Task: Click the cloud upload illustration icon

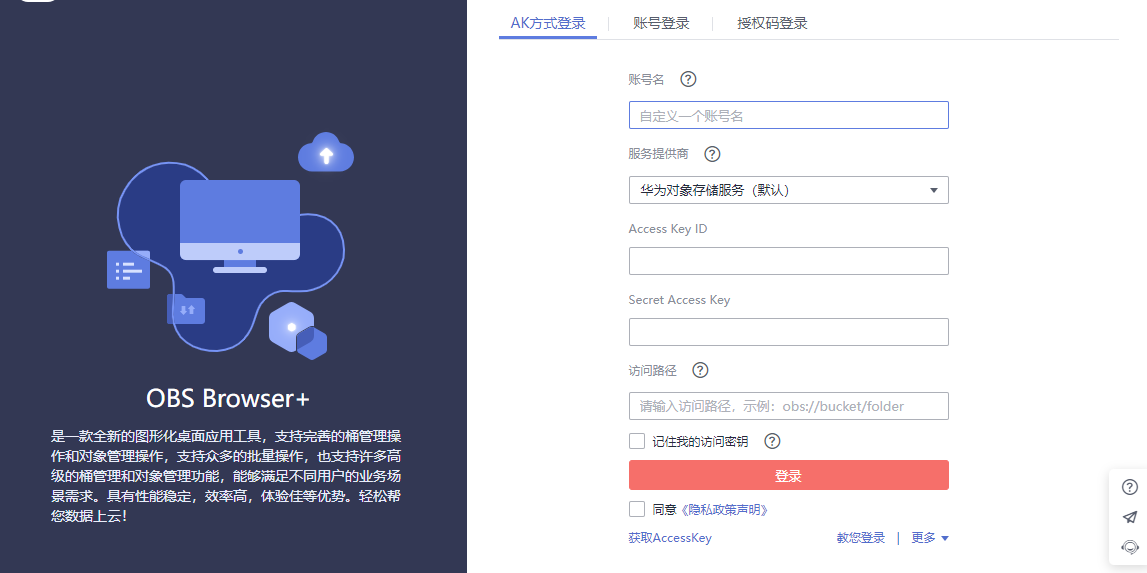Action: pyautogui.click(x=326, y=154)
